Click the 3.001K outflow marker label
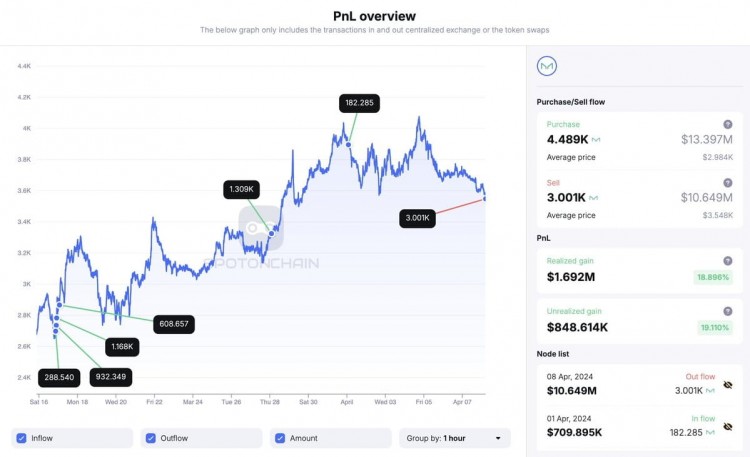 coord(416,217)
